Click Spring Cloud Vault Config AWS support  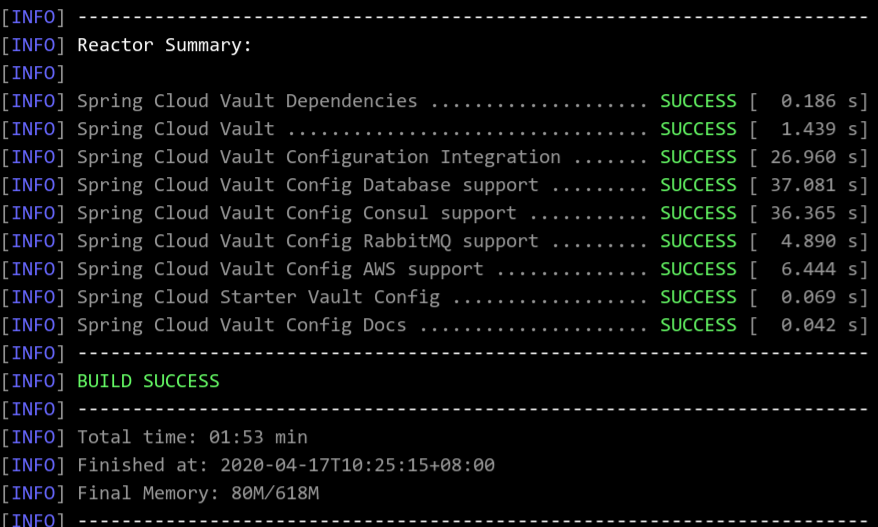[280, 269]
